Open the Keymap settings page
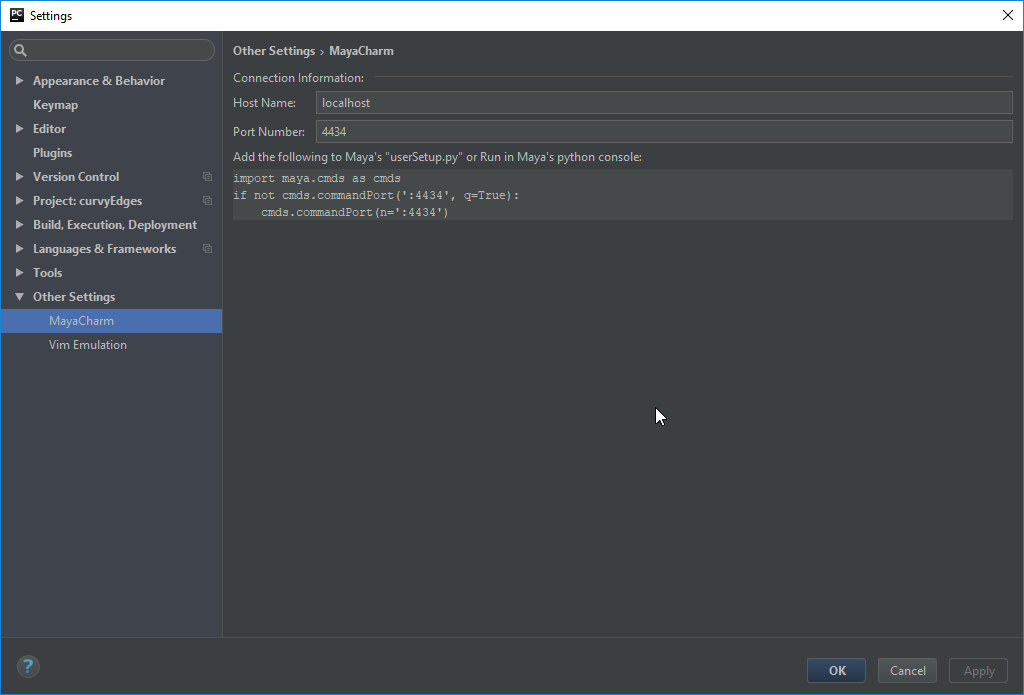 point(55,105)
